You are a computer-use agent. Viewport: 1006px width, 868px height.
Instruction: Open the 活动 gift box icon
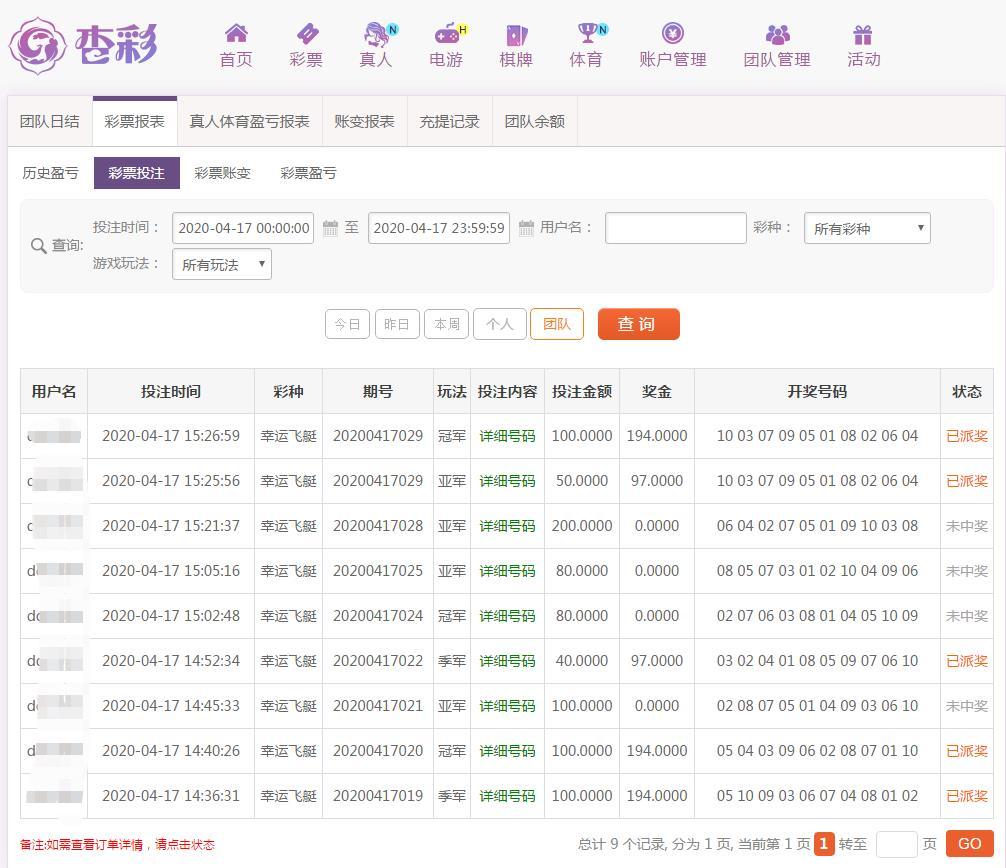coord(863,35)
